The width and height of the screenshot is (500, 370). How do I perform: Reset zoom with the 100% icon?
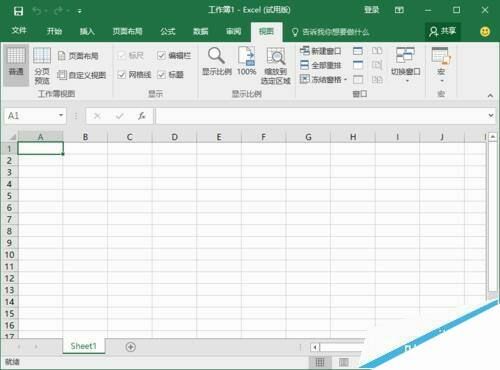tap(246, 62)
